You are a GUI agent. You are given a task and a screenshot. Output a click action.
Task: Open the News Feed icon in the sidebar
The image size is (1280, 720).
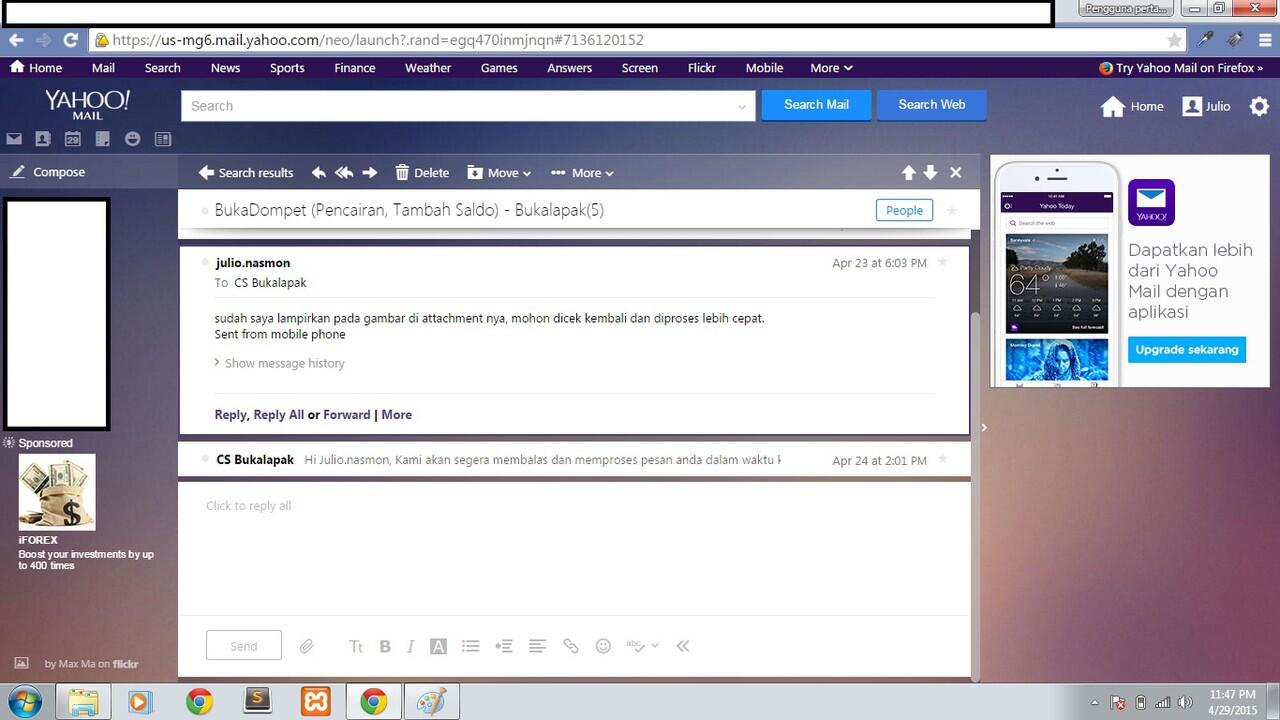click(163, 139)
